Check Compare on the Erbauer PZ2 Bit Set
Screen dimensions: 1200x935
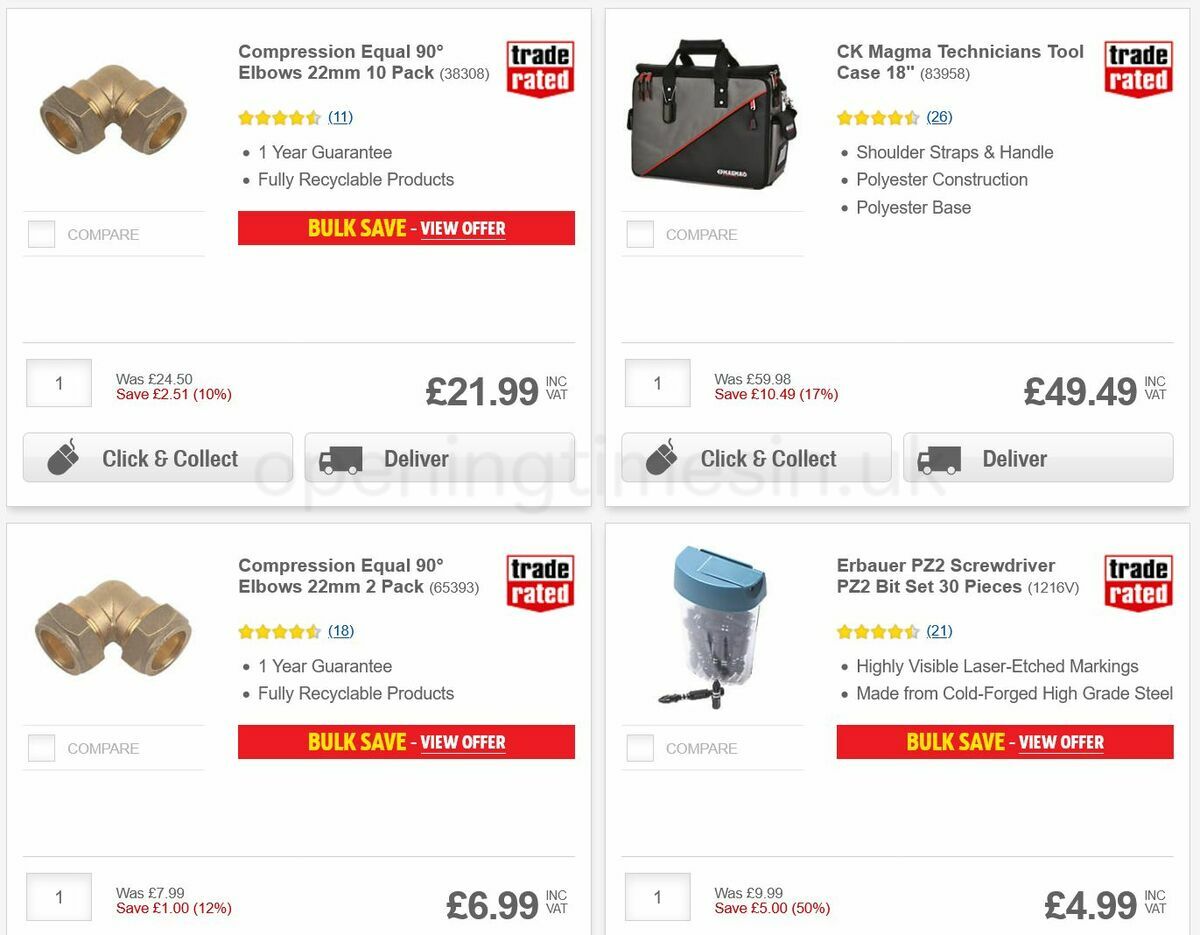[x=639, y=747]
